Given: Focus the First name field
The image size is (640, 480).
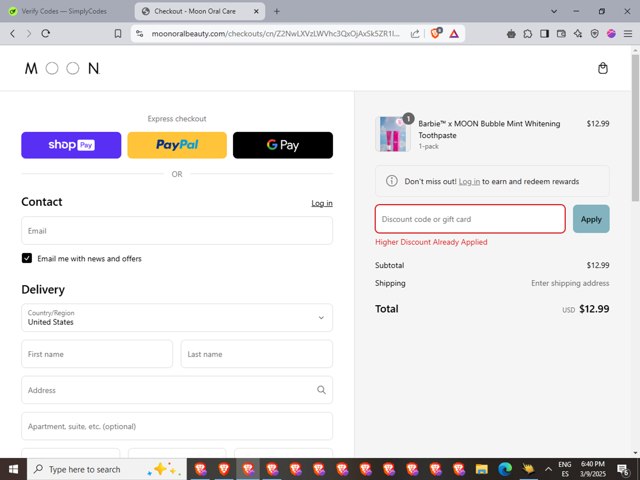Looking at the screenshot, I should (97, 354).
